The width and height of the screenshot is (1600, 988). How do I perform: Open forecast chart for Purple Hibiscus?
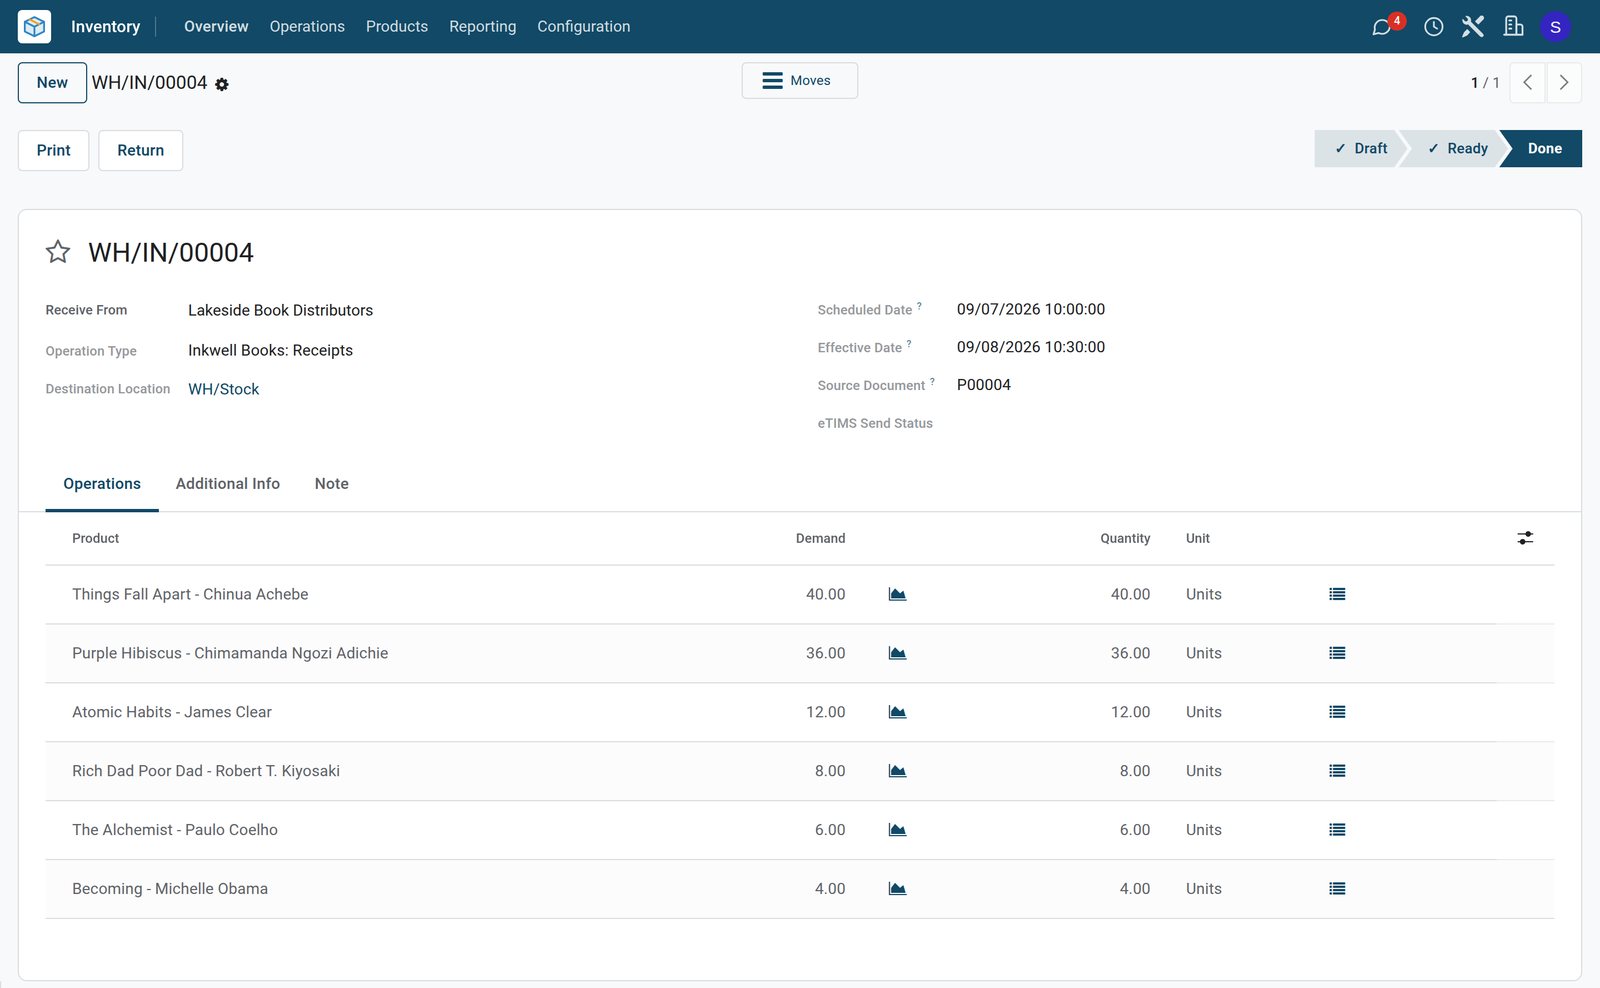tap(897, 653)
